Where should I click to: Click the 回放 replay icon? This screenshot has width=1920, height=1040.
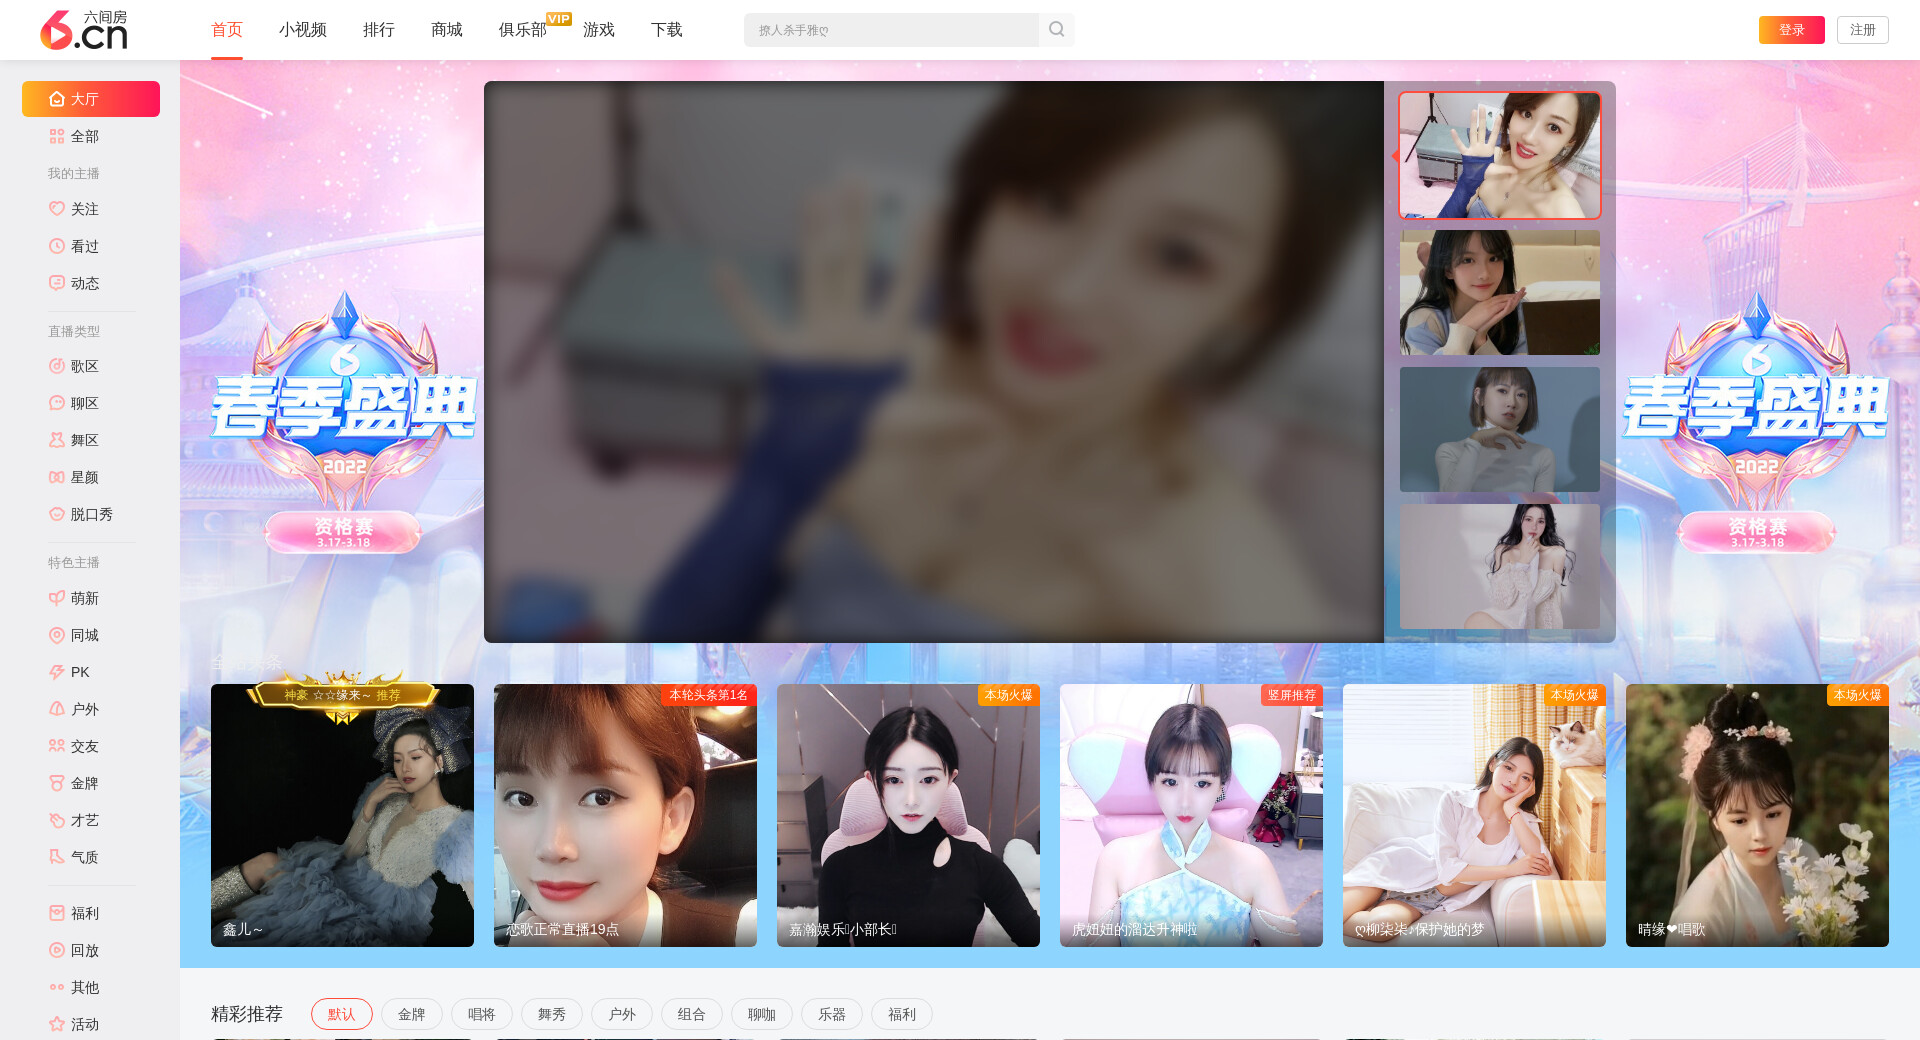tap(57, 950)
